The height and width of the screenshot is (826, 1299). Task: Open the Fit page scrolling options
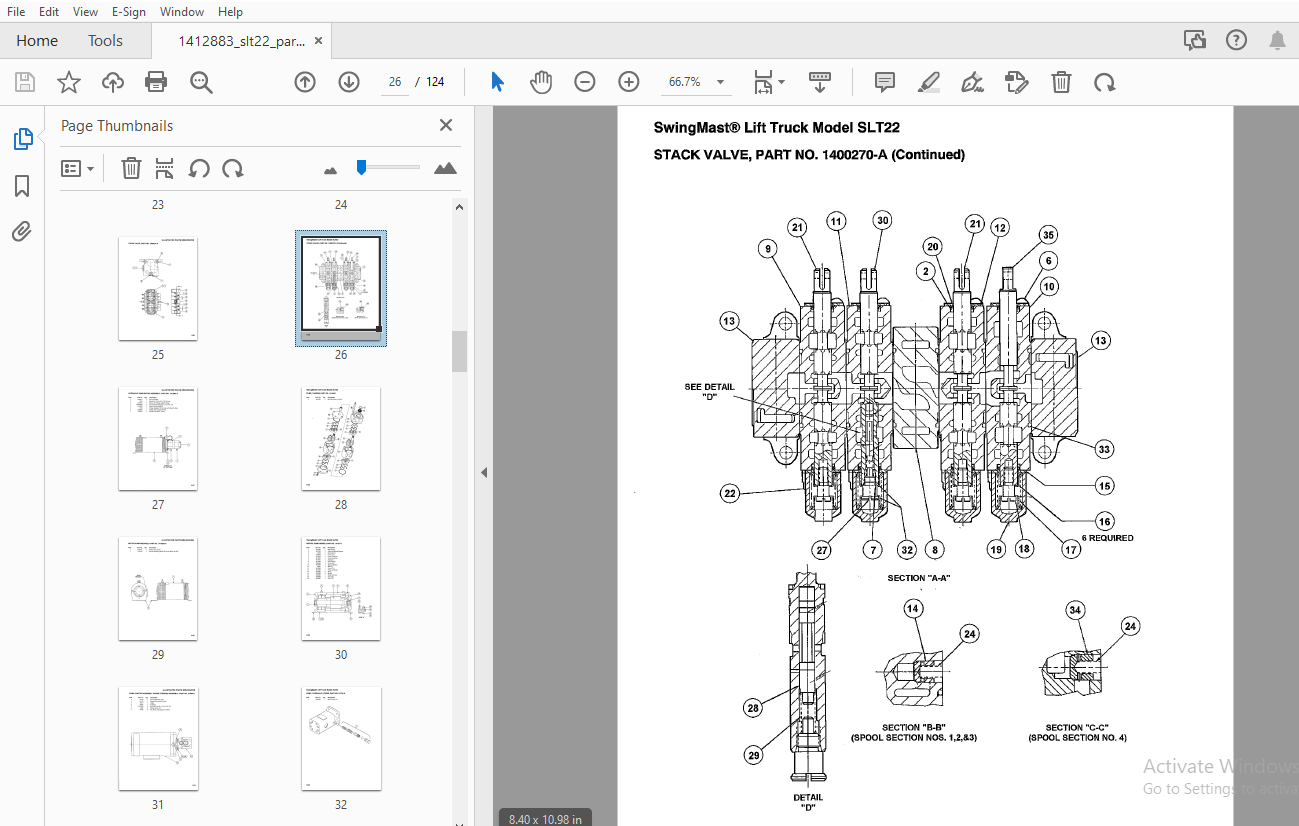(768, 82)
